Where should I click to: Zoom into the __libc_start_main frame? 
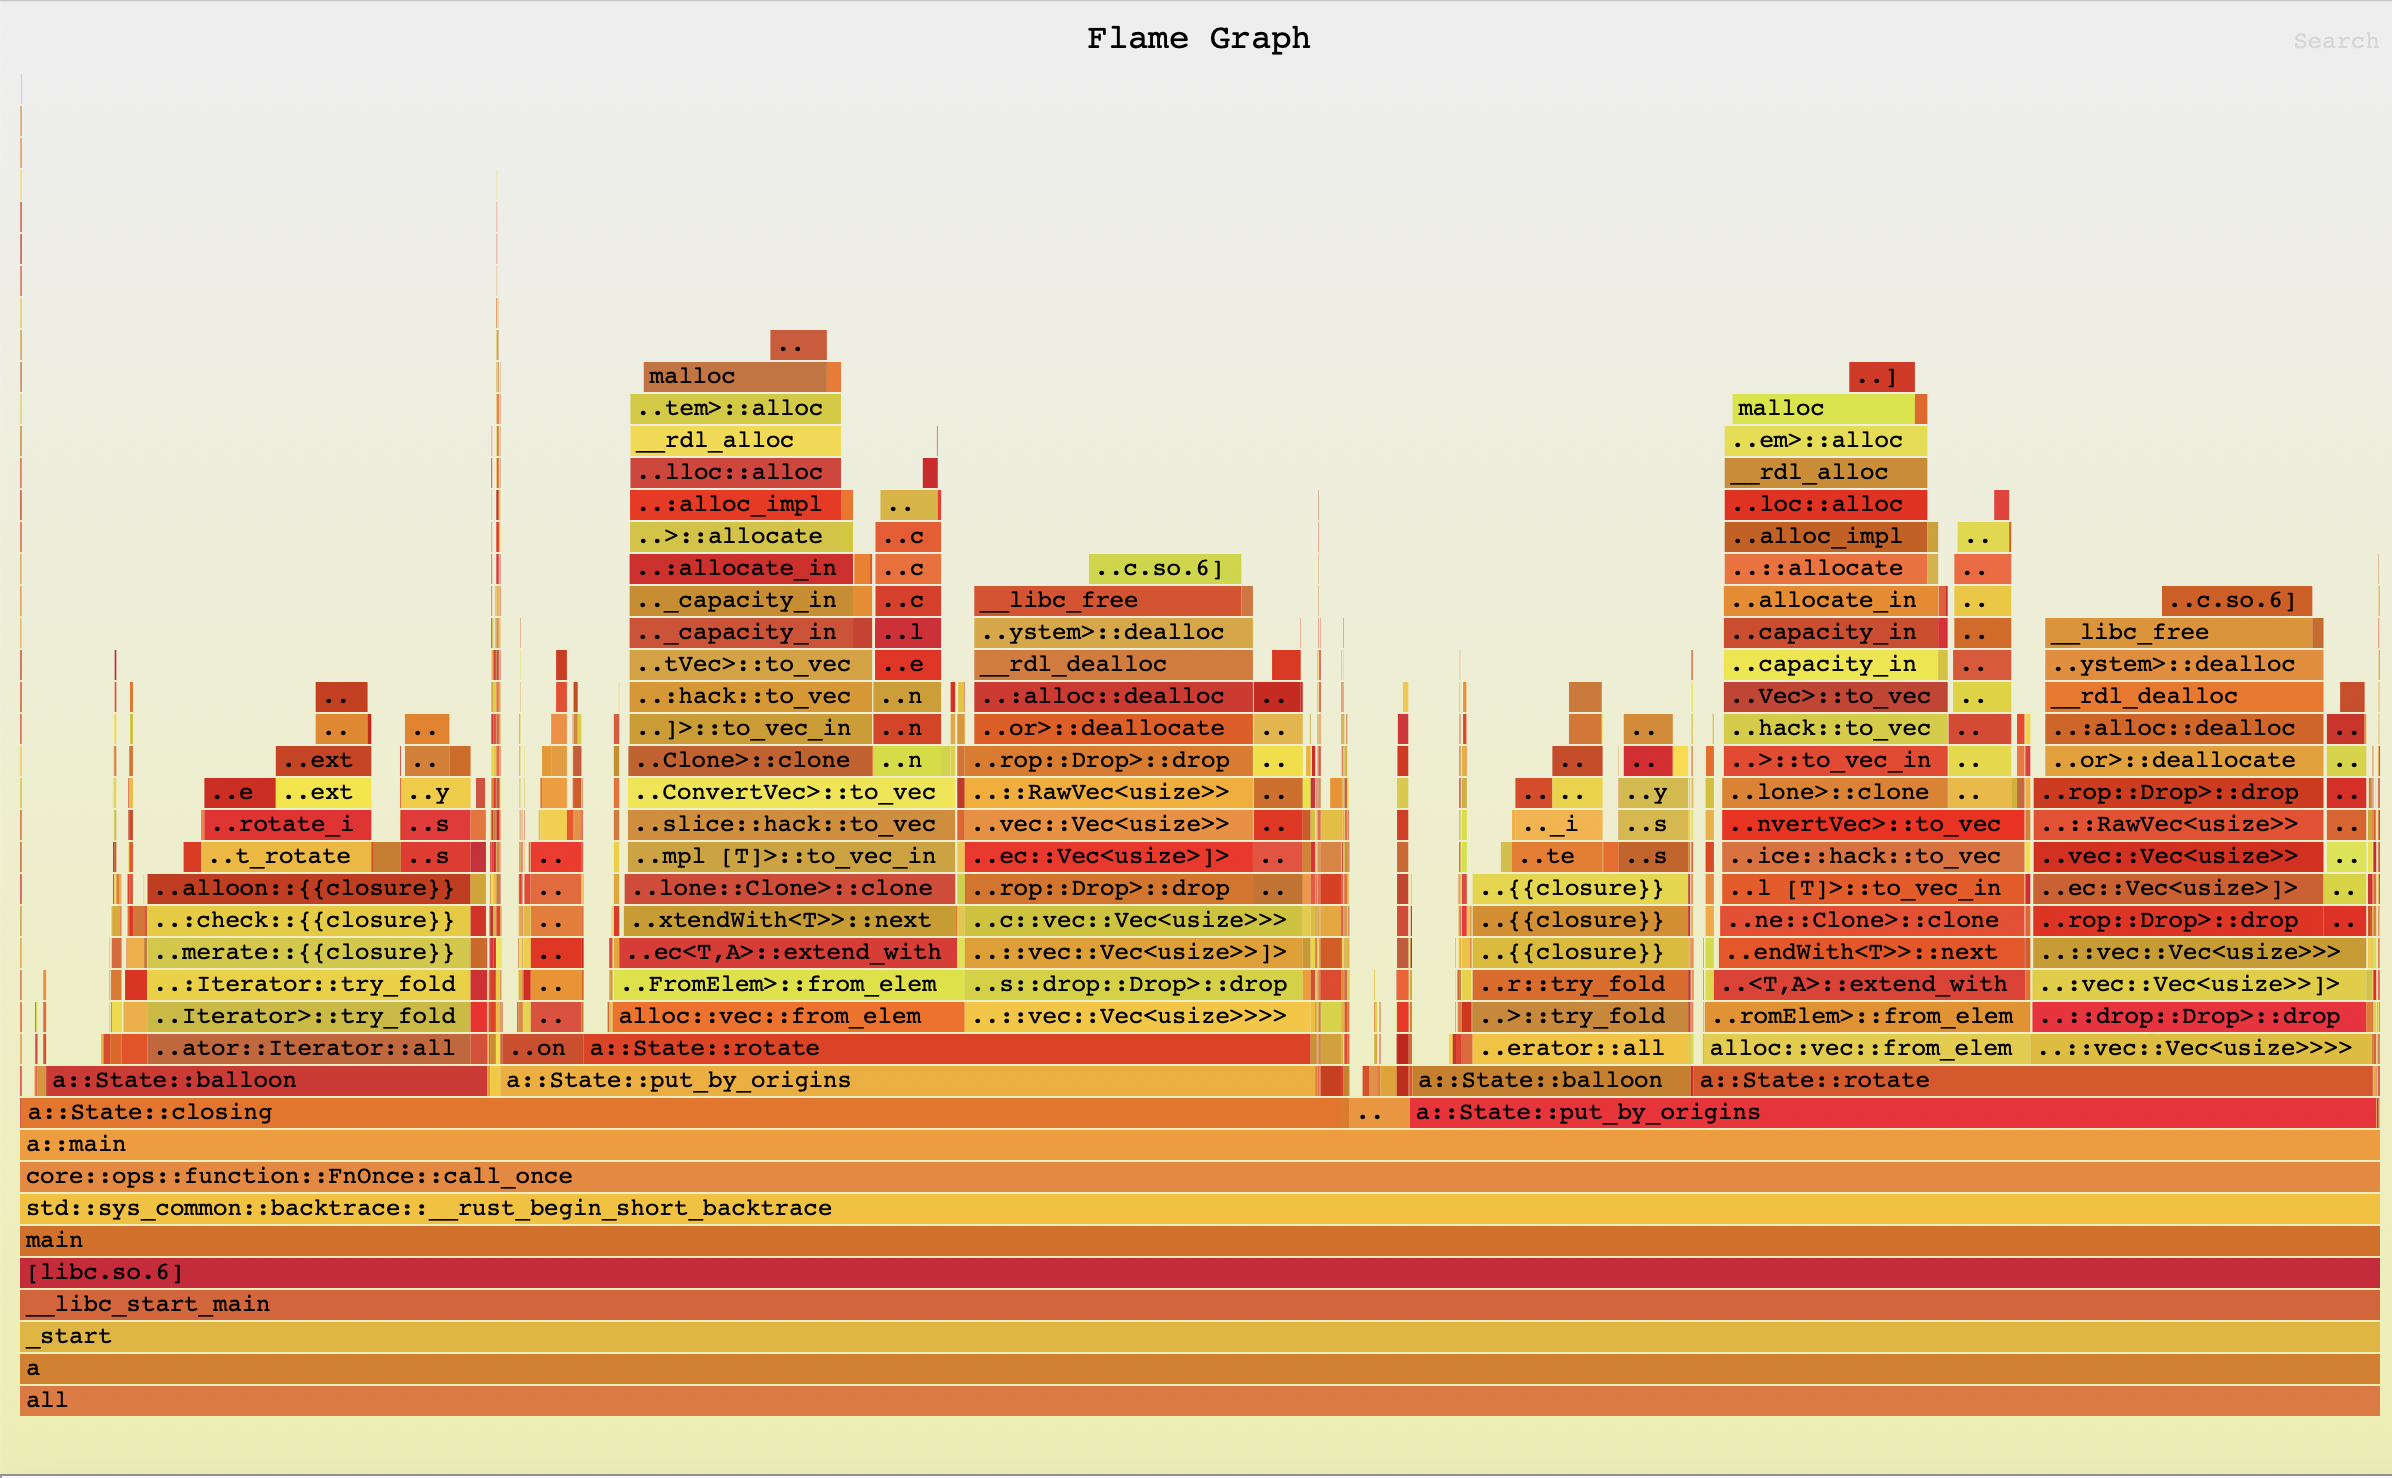pyautogui.click(x=1198, y=1304)
